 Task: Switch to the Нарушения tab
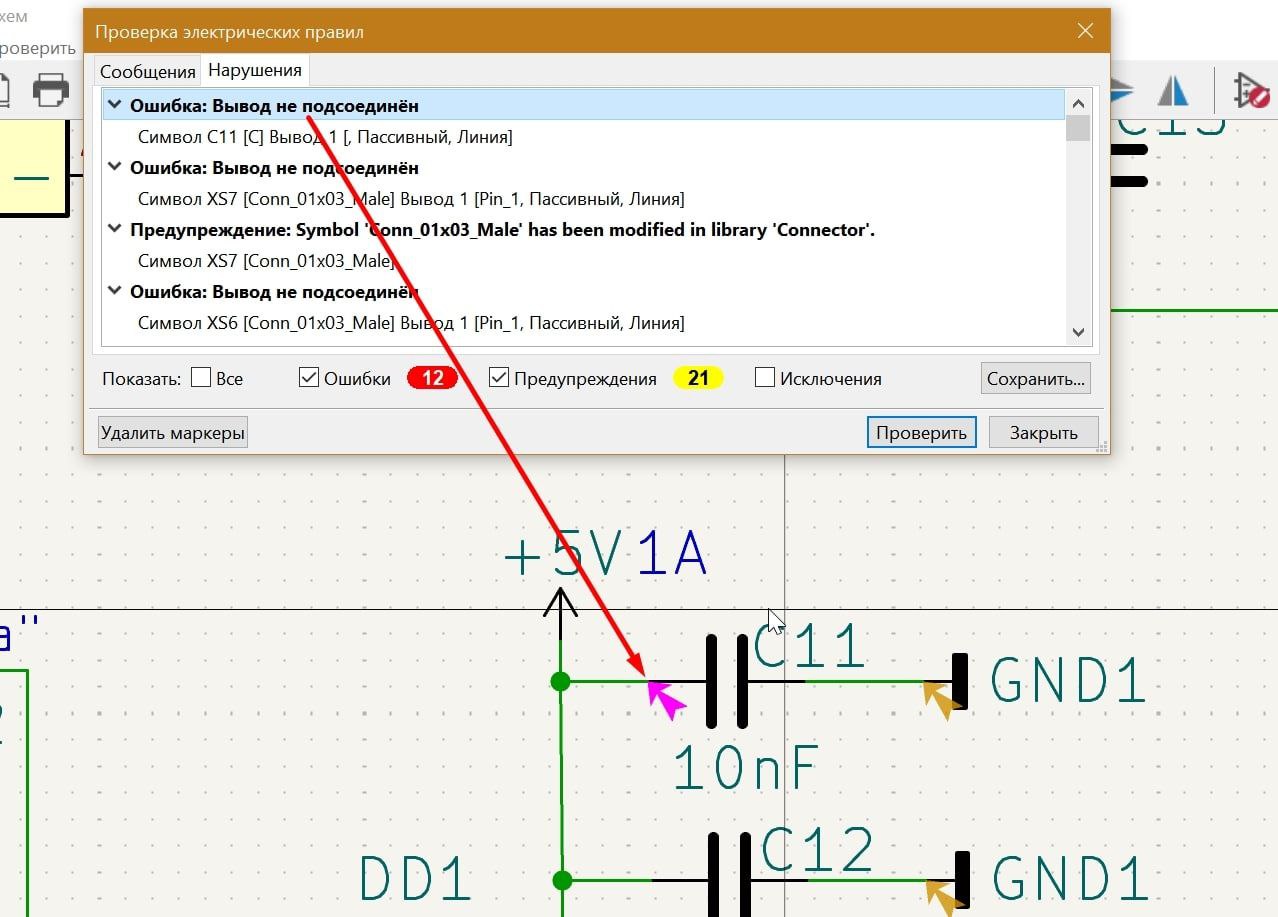(255, 70)
